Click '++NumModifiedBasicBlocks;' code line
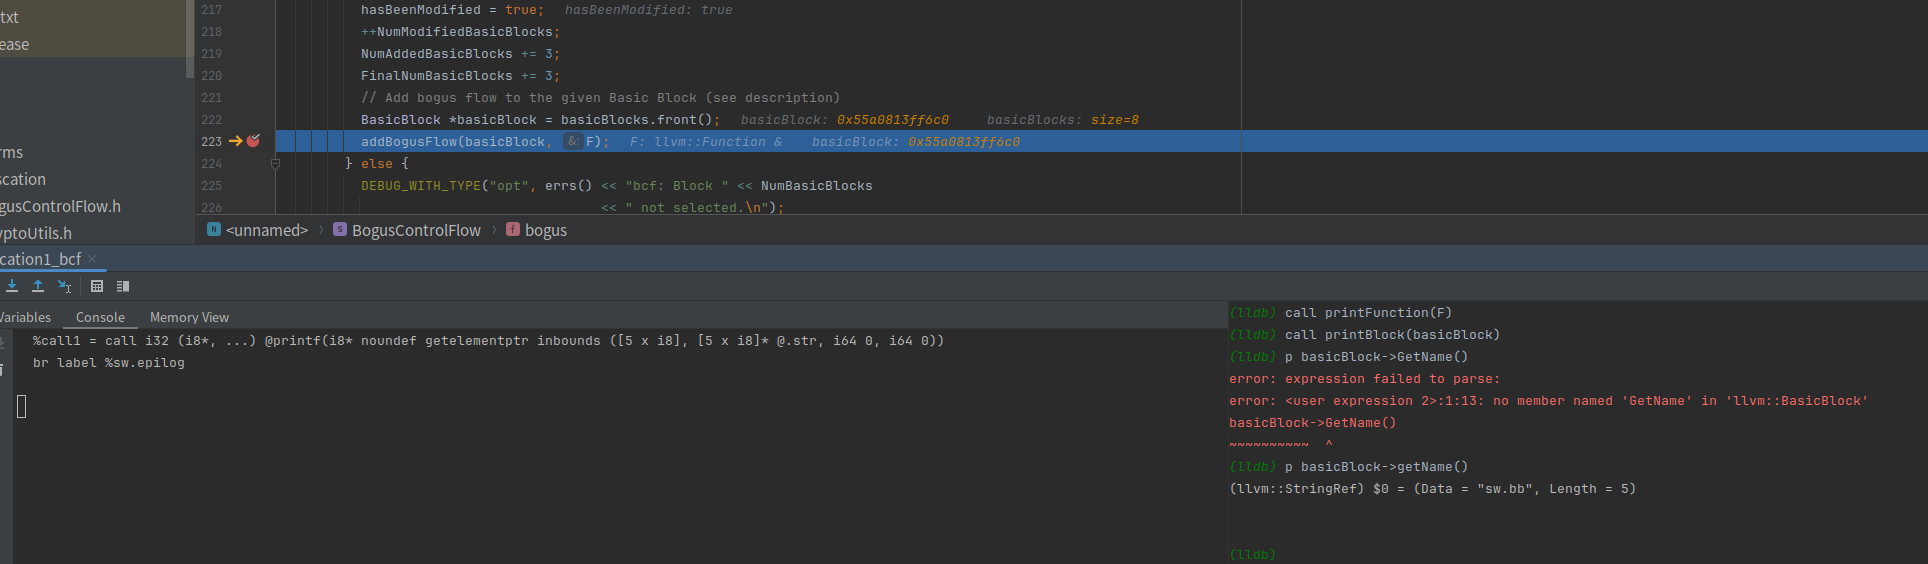The image size is (1928, 564). pyautogui.click(x=460, y=32)
